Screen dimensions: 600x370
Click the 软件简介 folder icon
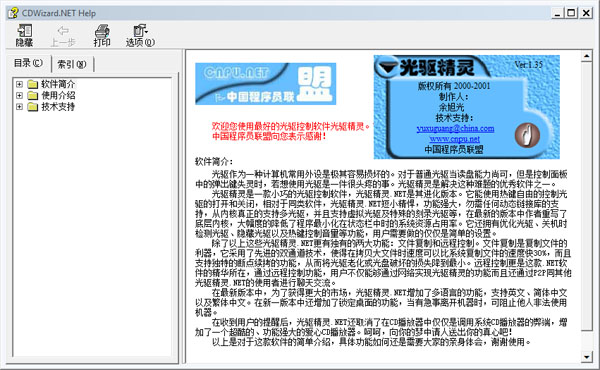(33, 84)
